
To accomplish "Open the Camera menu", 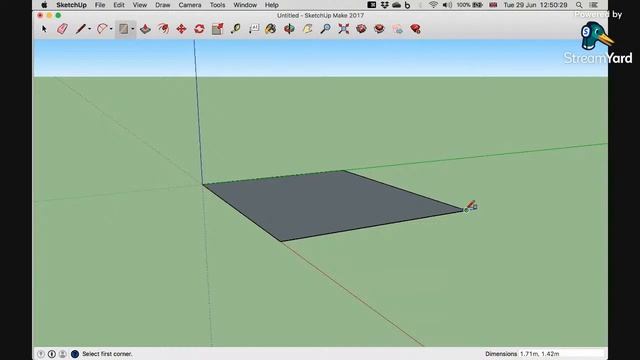I will 190,5.
